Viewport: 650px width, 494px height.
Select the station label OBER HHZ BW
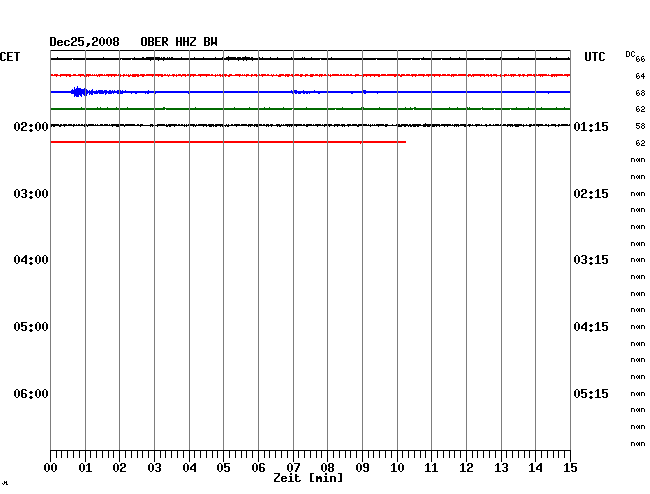[x=179, y=42]
